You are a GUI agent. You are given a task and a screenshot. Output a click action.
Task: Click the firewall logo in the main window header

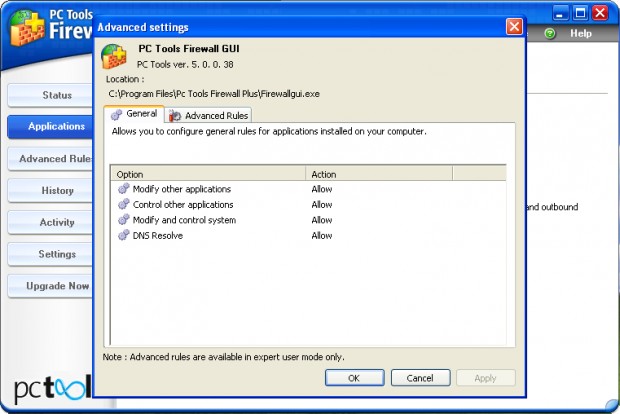tap(26, 28)
